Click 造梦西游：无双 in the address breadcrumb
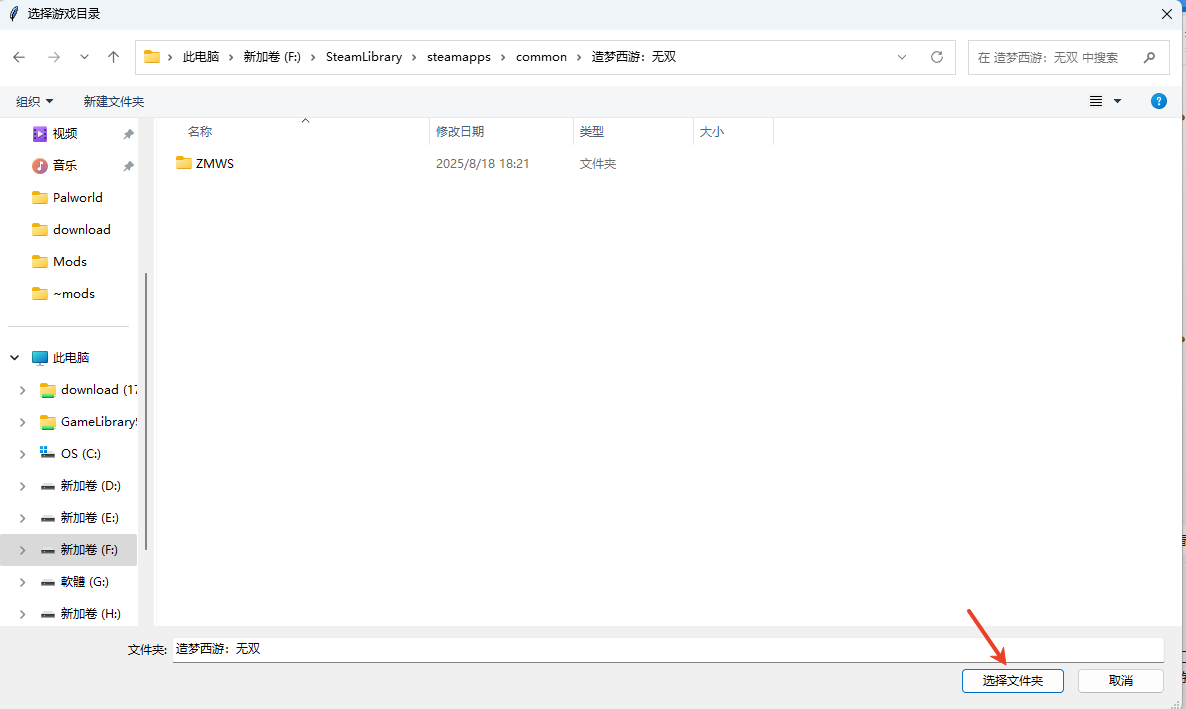 tap(634, 57)
